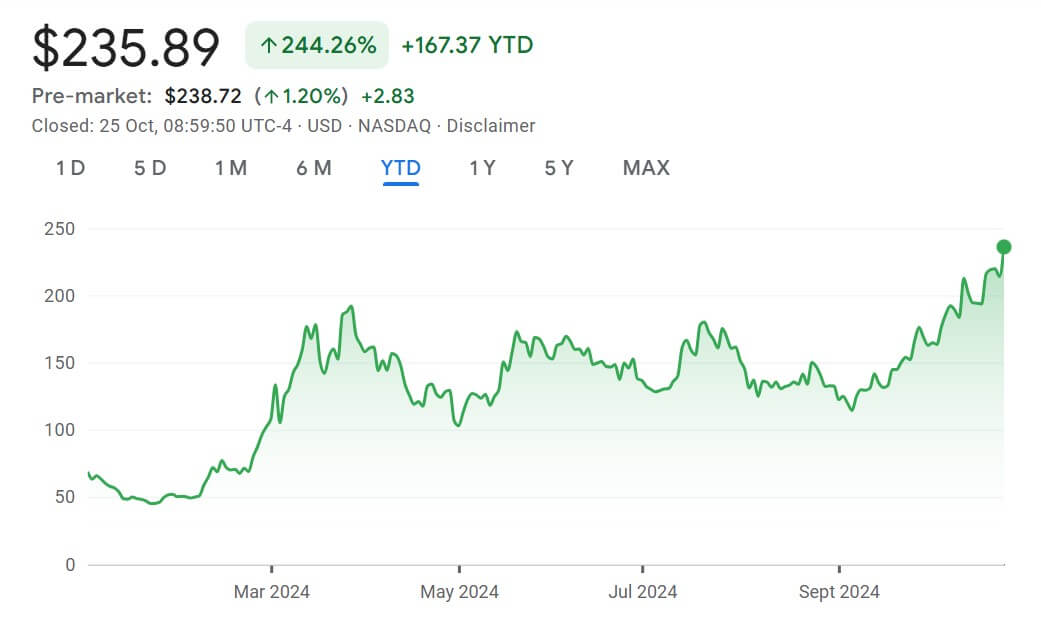Image resolution: width=1041 pixels, height=621 pixels.
Task: Select the MAX time range
Action: point(646,168)
